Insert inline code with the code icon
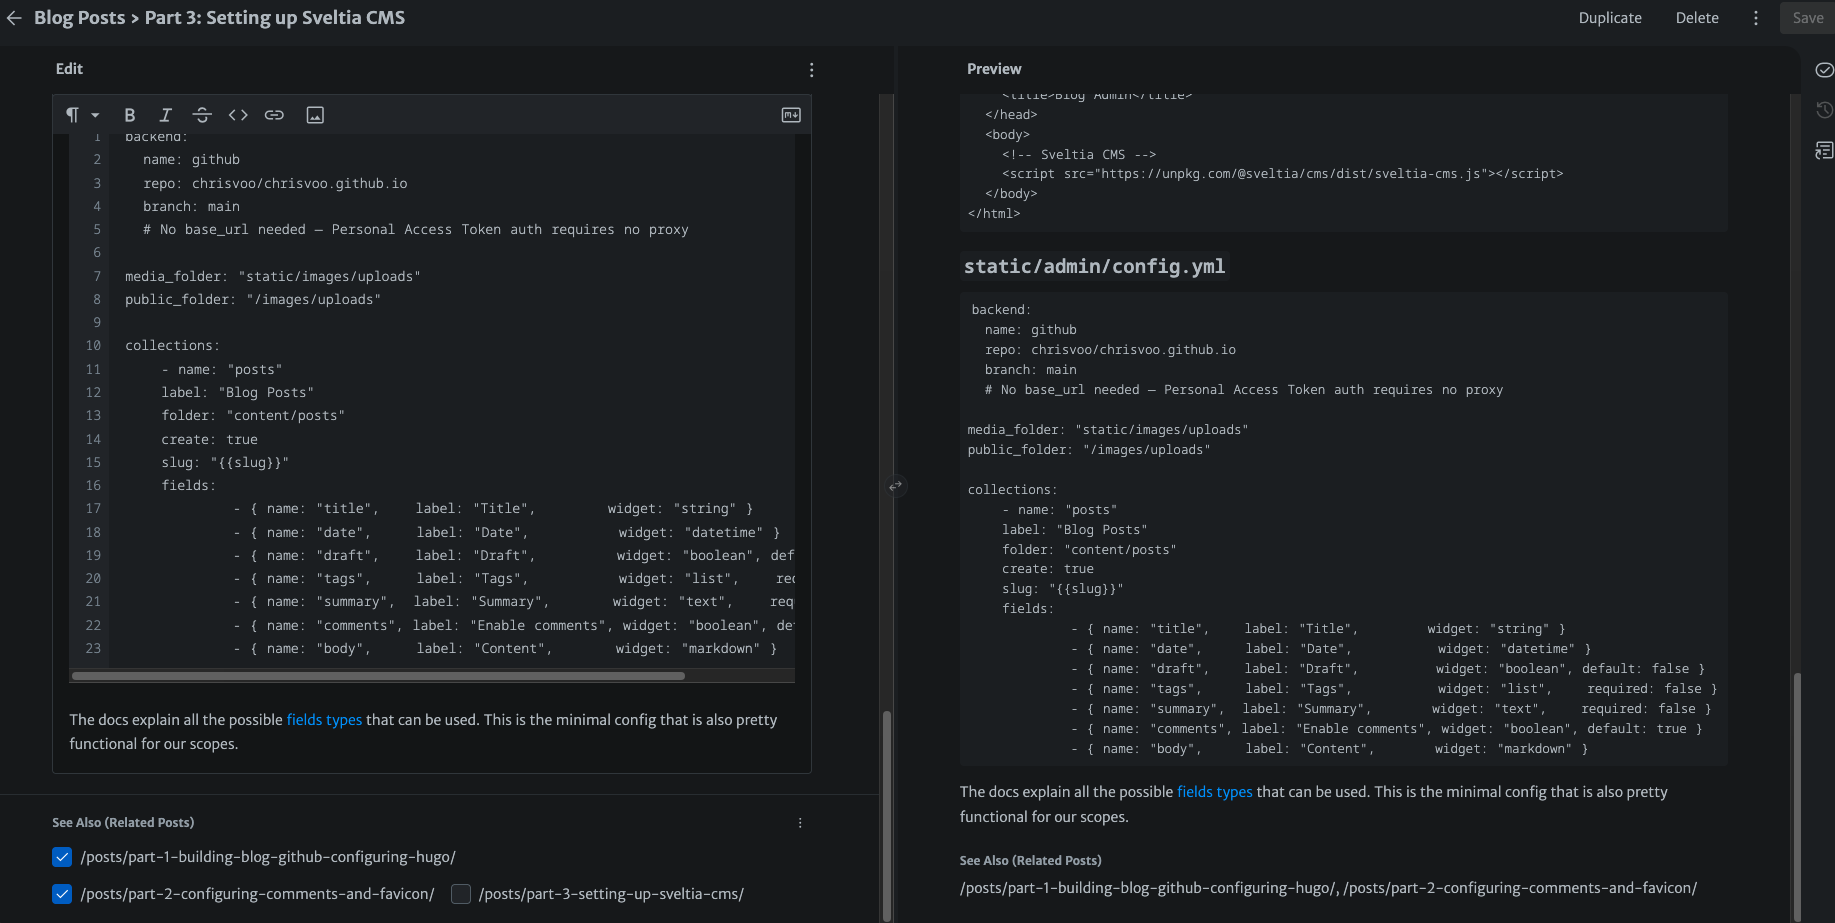 click(238, 115)
